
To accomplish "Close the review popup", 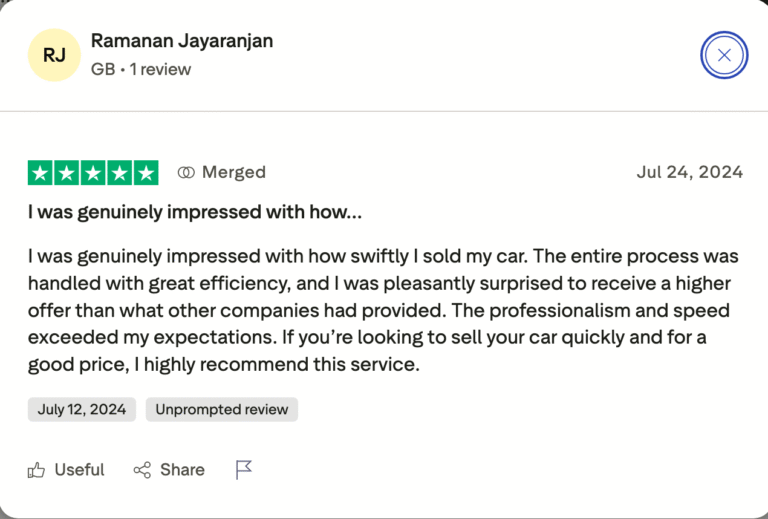I will (724, 55).
